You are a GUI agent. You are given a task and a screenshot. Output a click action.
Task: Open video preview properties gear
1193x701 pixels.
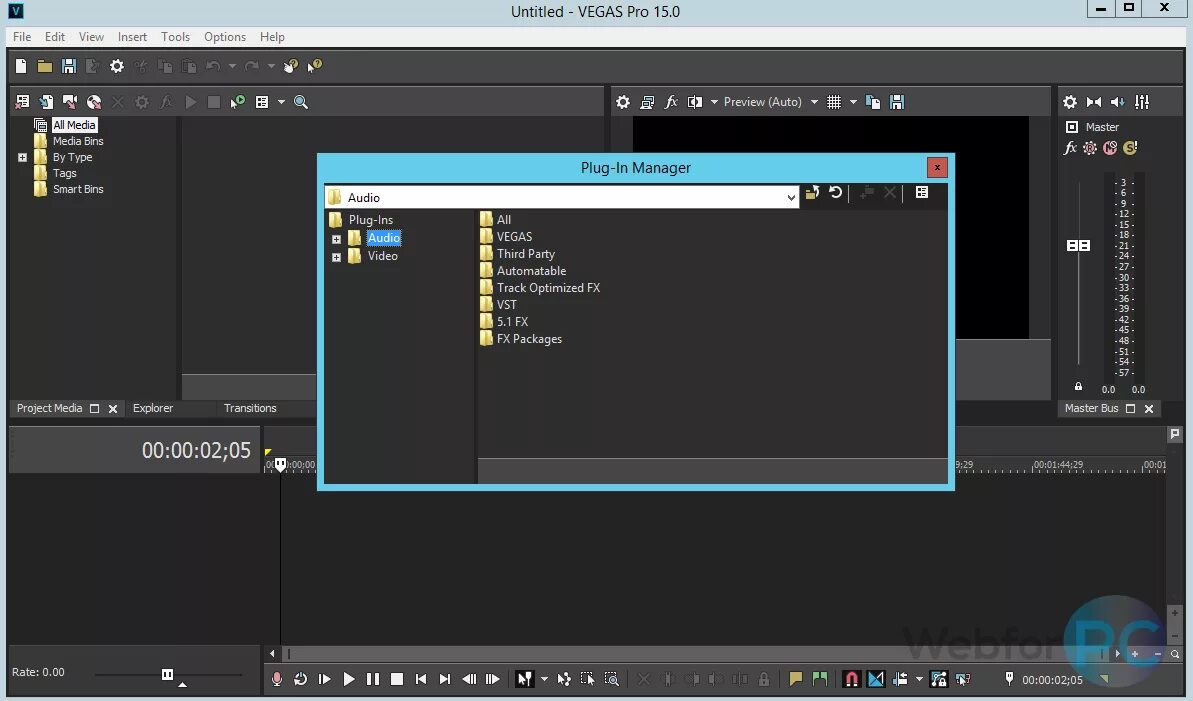(623, 102)
